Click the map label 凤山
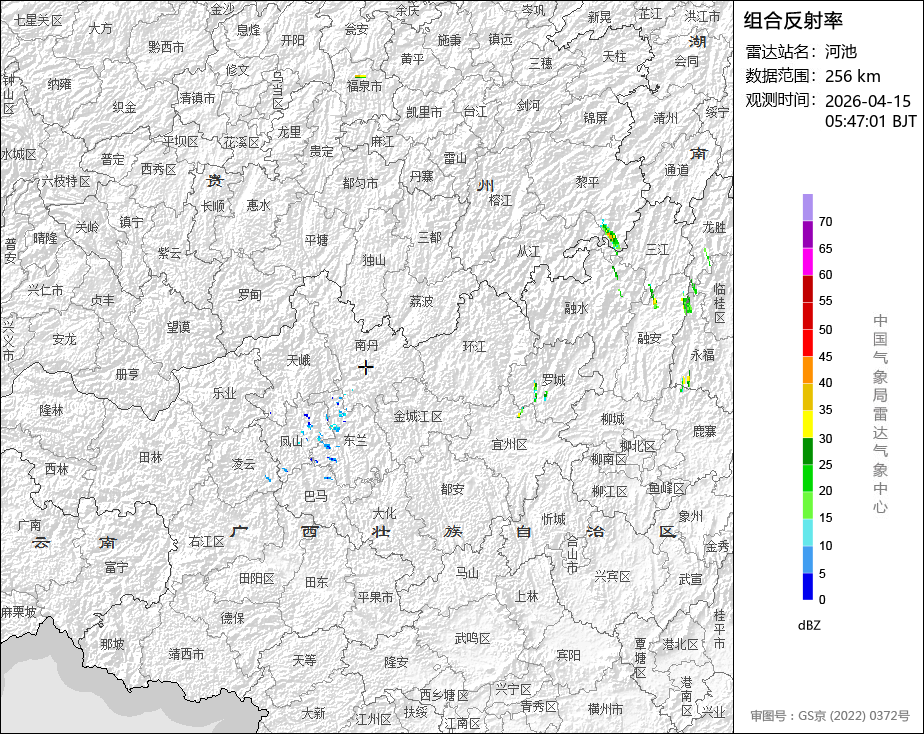This screenshot has height=734, width=924. click(291, 441)
